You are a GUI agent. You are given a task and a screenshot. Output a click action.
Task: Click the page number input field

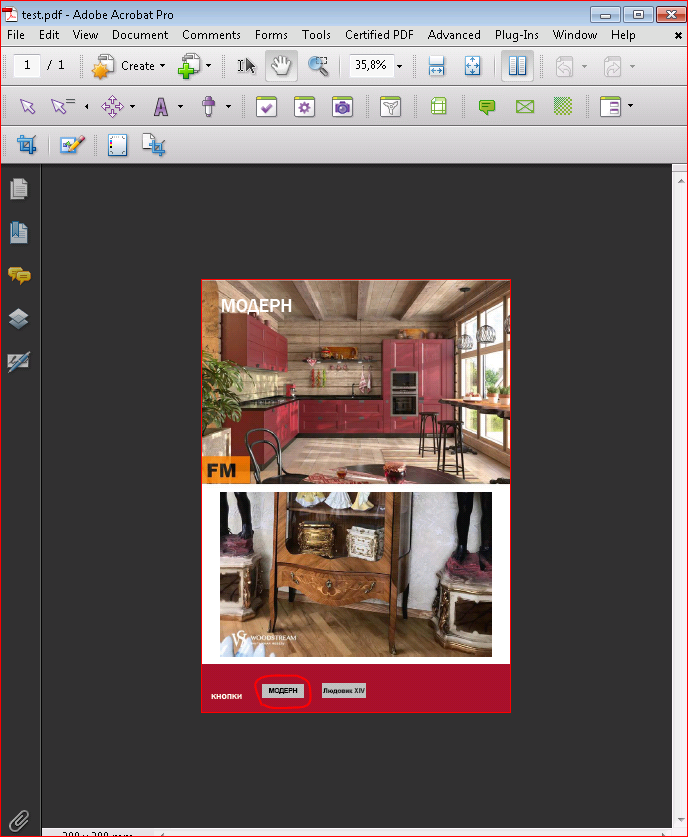27,66
